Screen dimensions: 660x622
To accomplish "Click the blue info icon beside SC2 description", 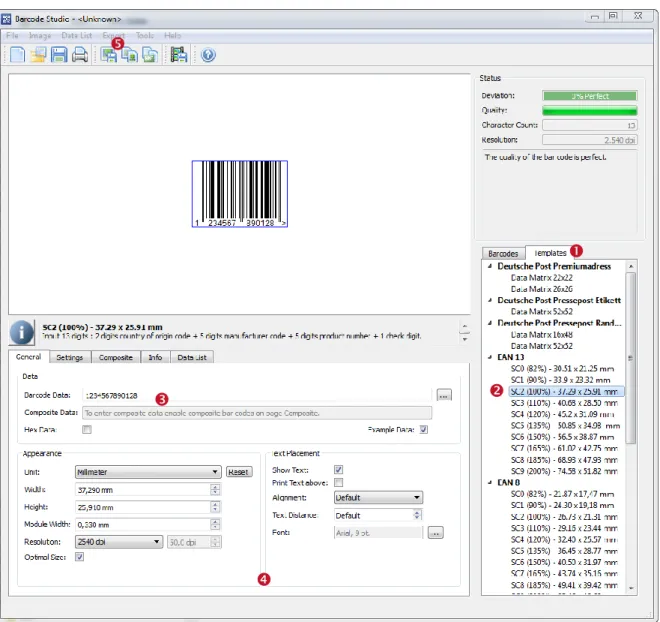I will (21, 332).
